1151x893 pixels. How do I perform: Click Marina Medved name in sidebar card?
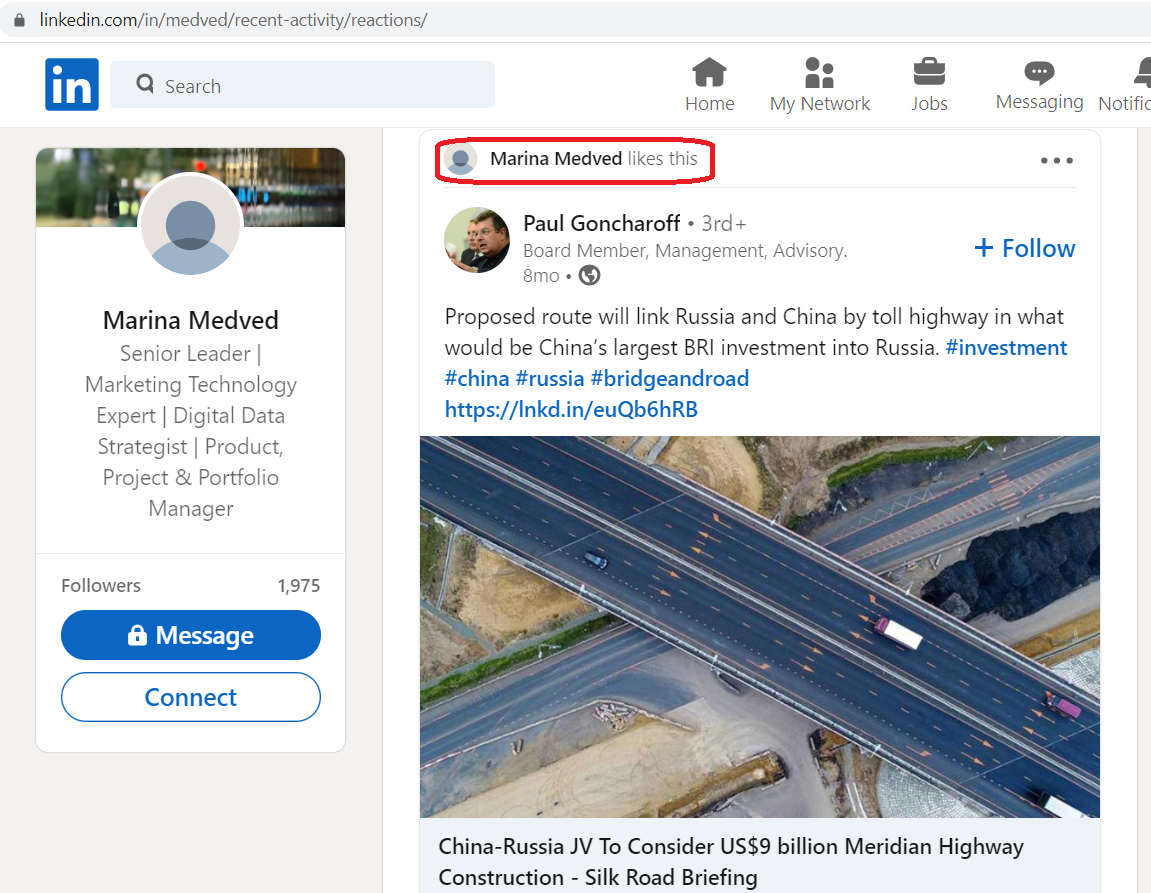pyautogui.click(x=191, y=320)
